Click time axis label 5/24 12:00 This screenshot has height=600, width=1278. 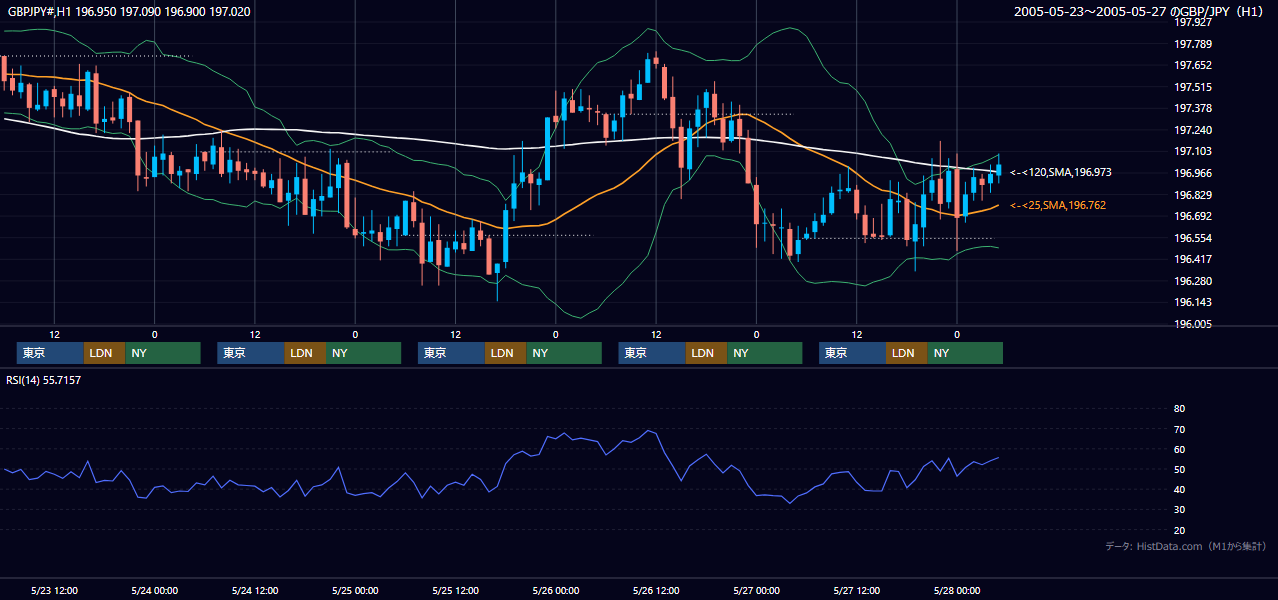click(255, 590)
